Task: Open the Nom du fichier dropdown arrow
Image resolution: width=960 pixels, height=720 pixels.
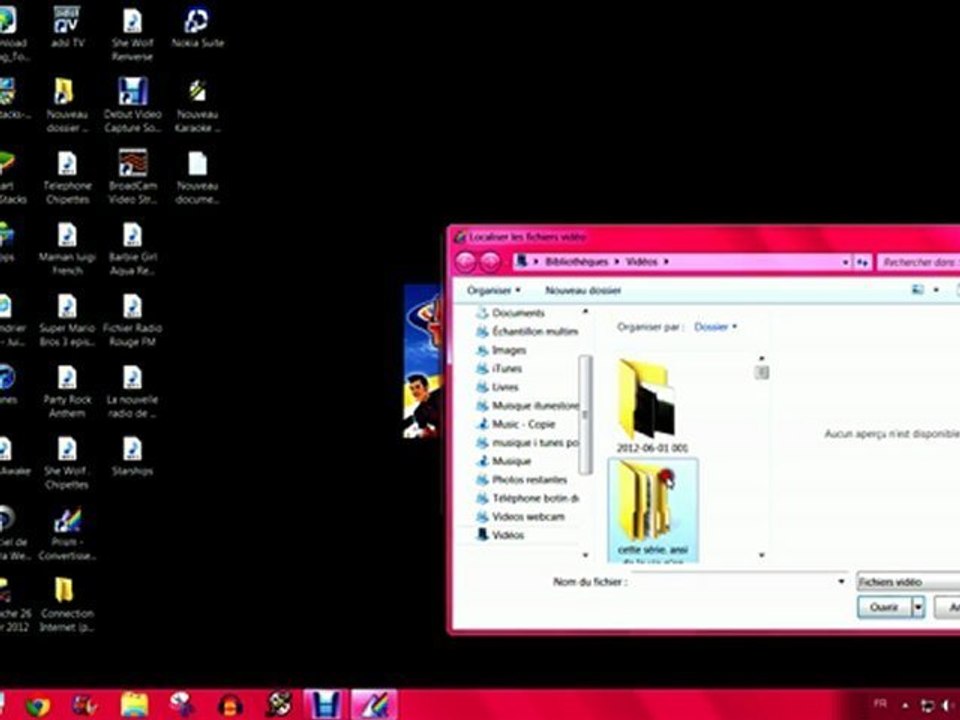Action: click(x=841, y=582)
